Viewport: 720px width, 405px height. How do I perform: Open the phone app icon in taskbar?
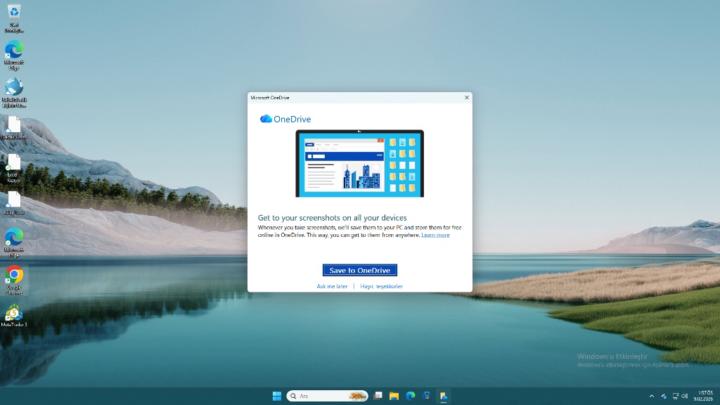click(x=427, y=396)
